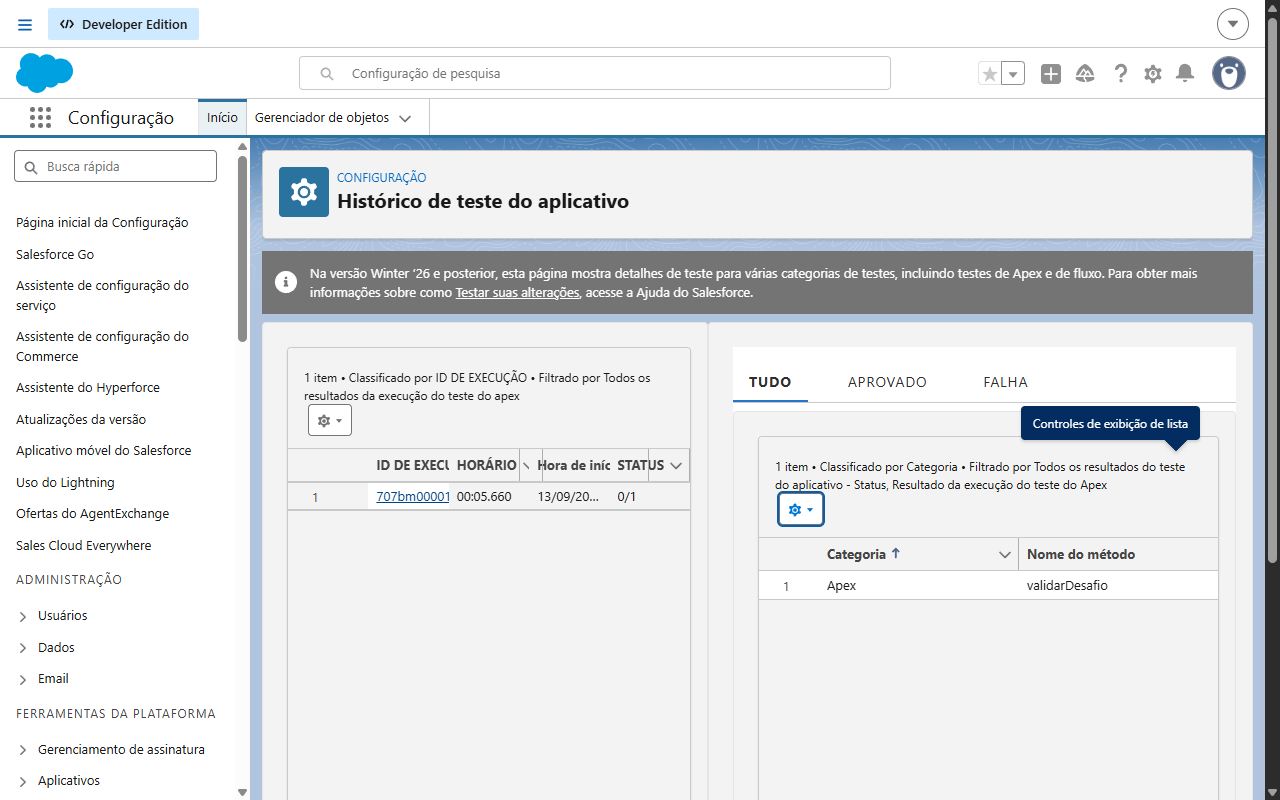The width and height of the screenshot is (1280, 800).
Task: Open left list view controls gear
Action: pos(330,421)
